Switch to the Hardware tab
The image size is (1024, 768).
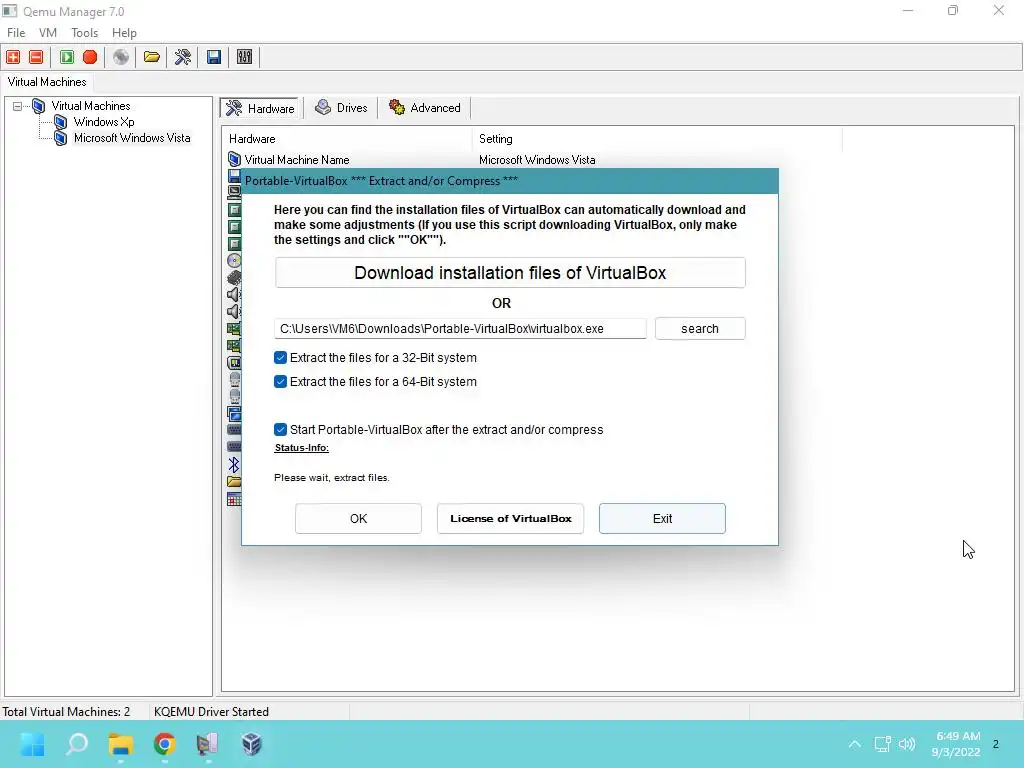tap(261, 108)
